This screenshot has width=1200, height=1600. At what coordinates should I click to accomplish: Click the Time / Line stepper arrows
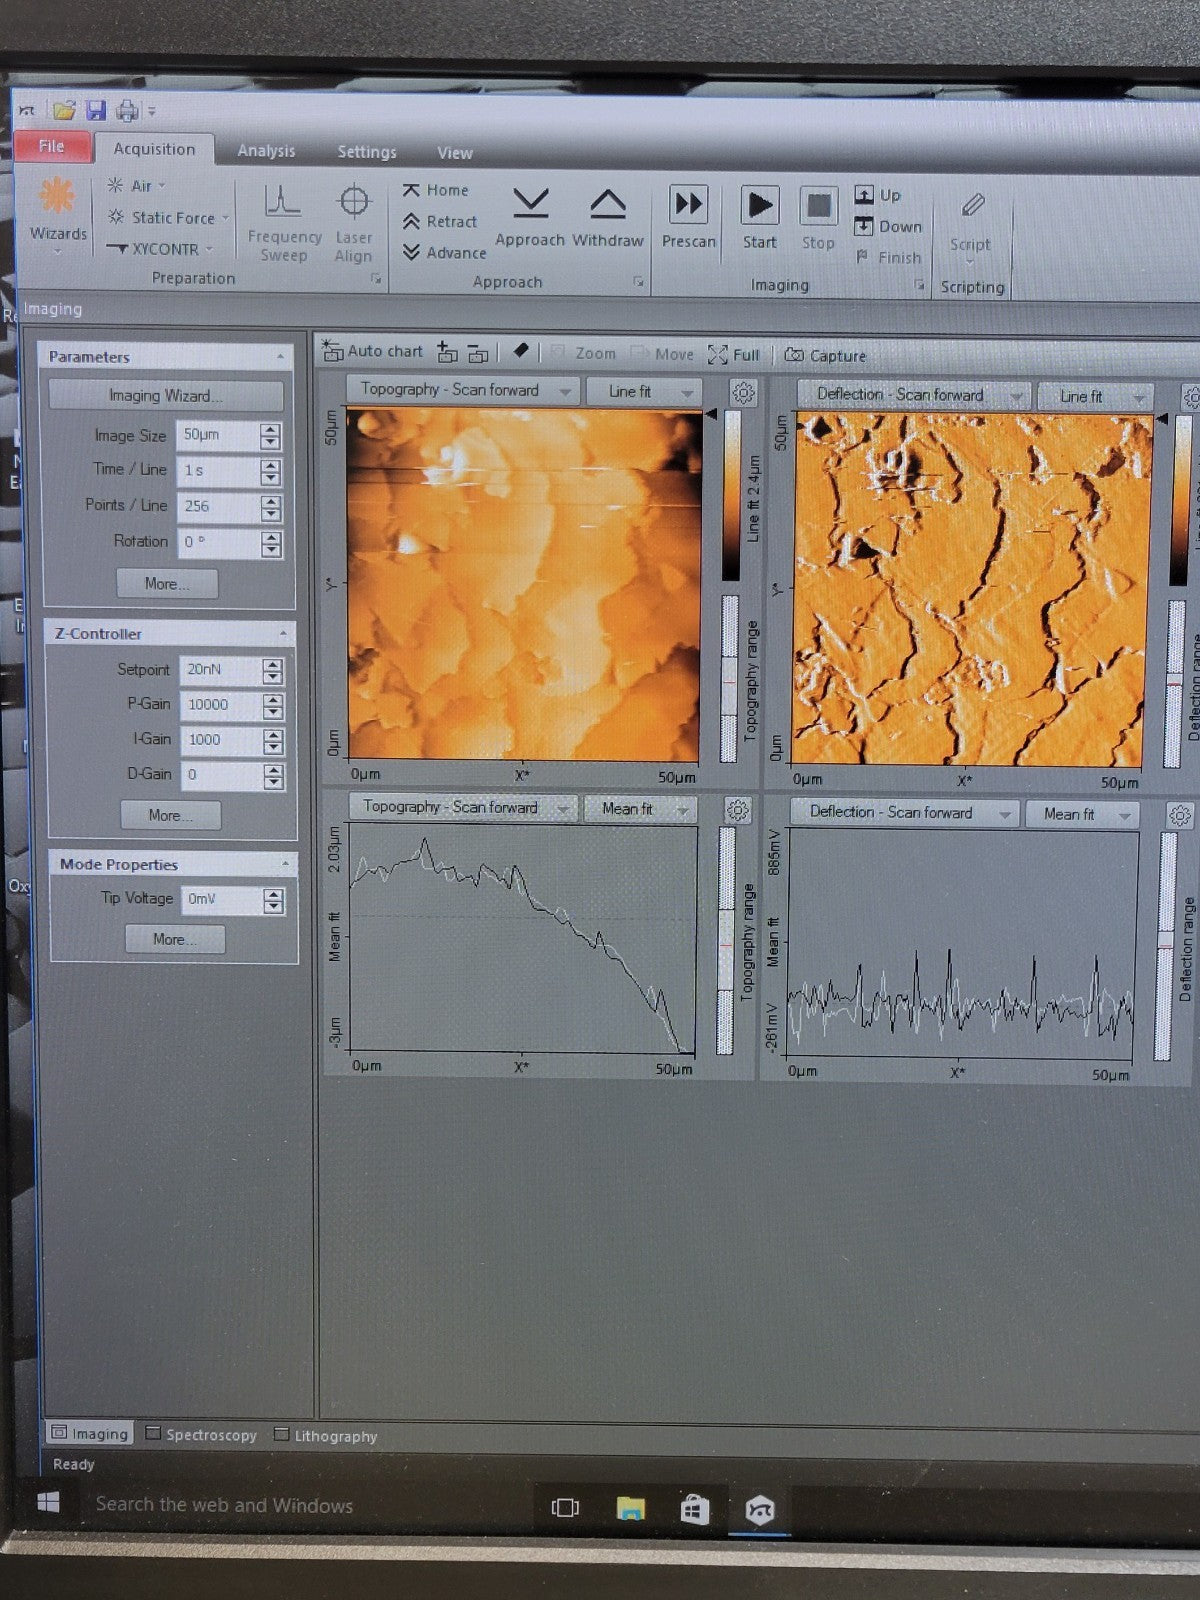click(x=270, y=471)
